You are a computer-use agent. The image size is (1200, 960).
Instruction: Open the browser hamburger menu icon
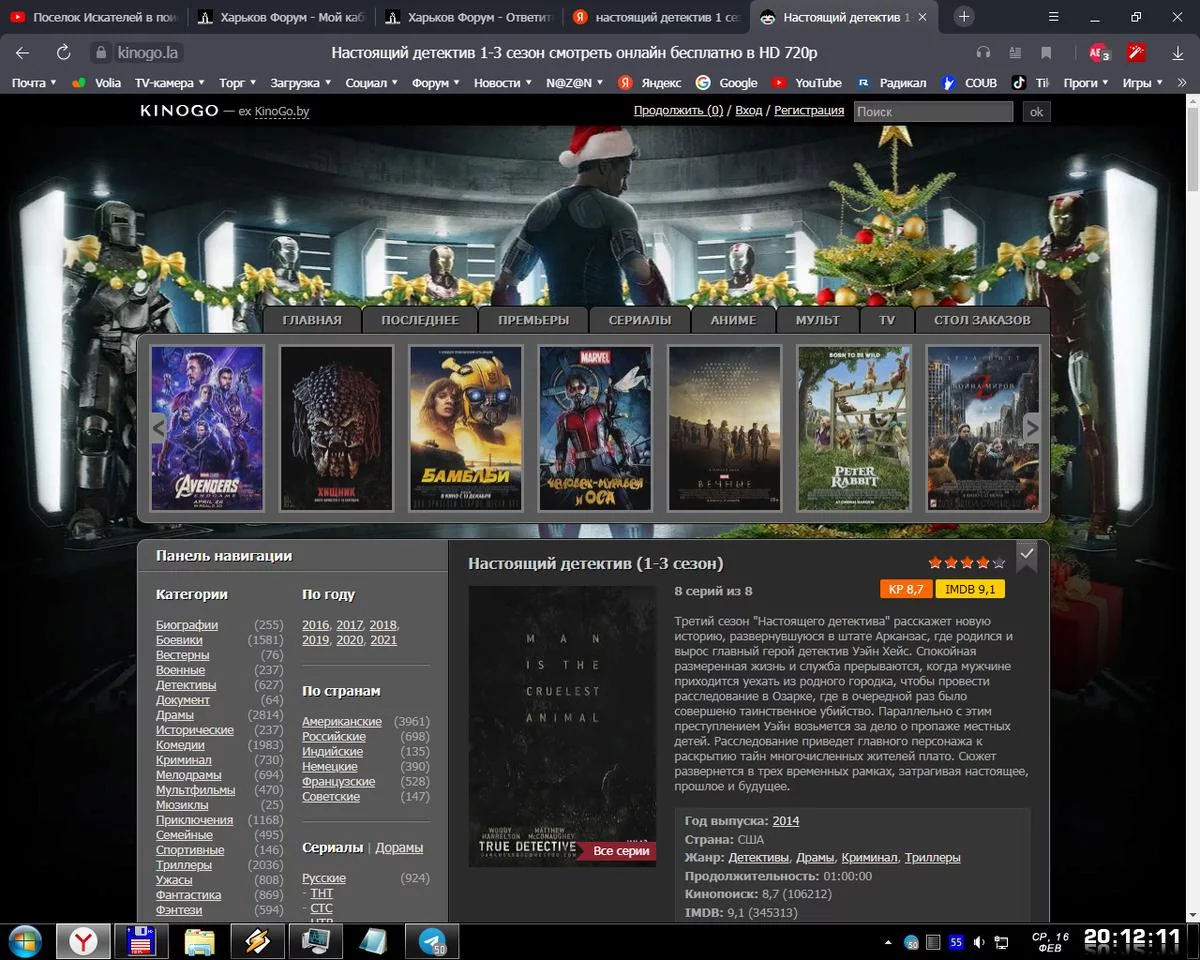[1055, 16]
